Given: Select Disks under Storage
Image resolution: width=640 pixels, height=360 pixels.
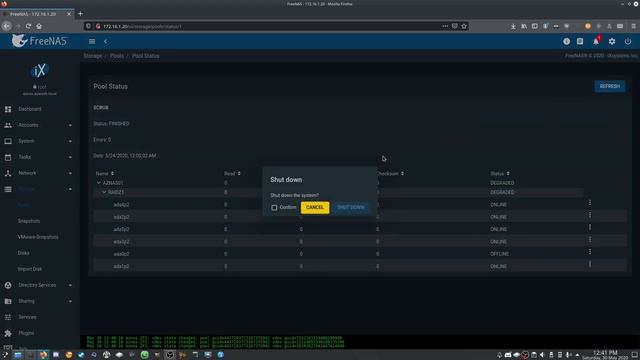Looking at the screenshot, I should pyautogui.click(x=24, y=253).
